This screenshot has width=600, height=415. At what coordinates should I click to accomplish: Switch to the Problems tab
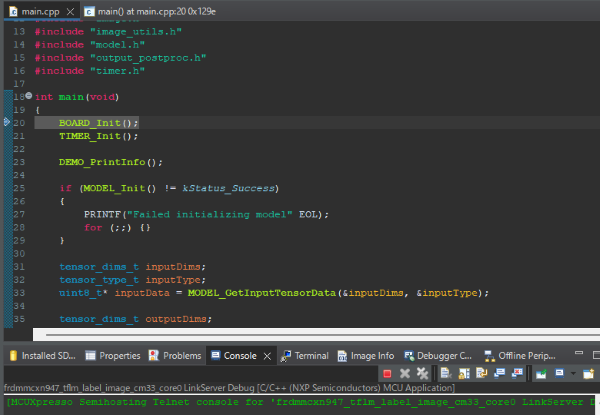click(x=181, y=355)
